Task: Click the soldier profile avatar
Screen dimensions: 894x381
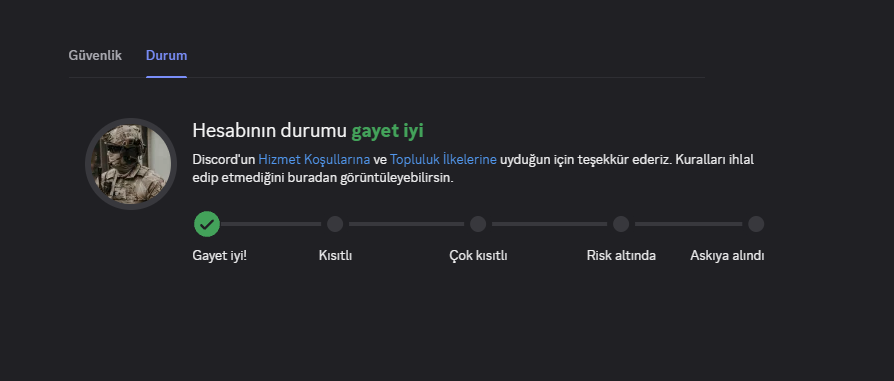Action: point(131,164)
